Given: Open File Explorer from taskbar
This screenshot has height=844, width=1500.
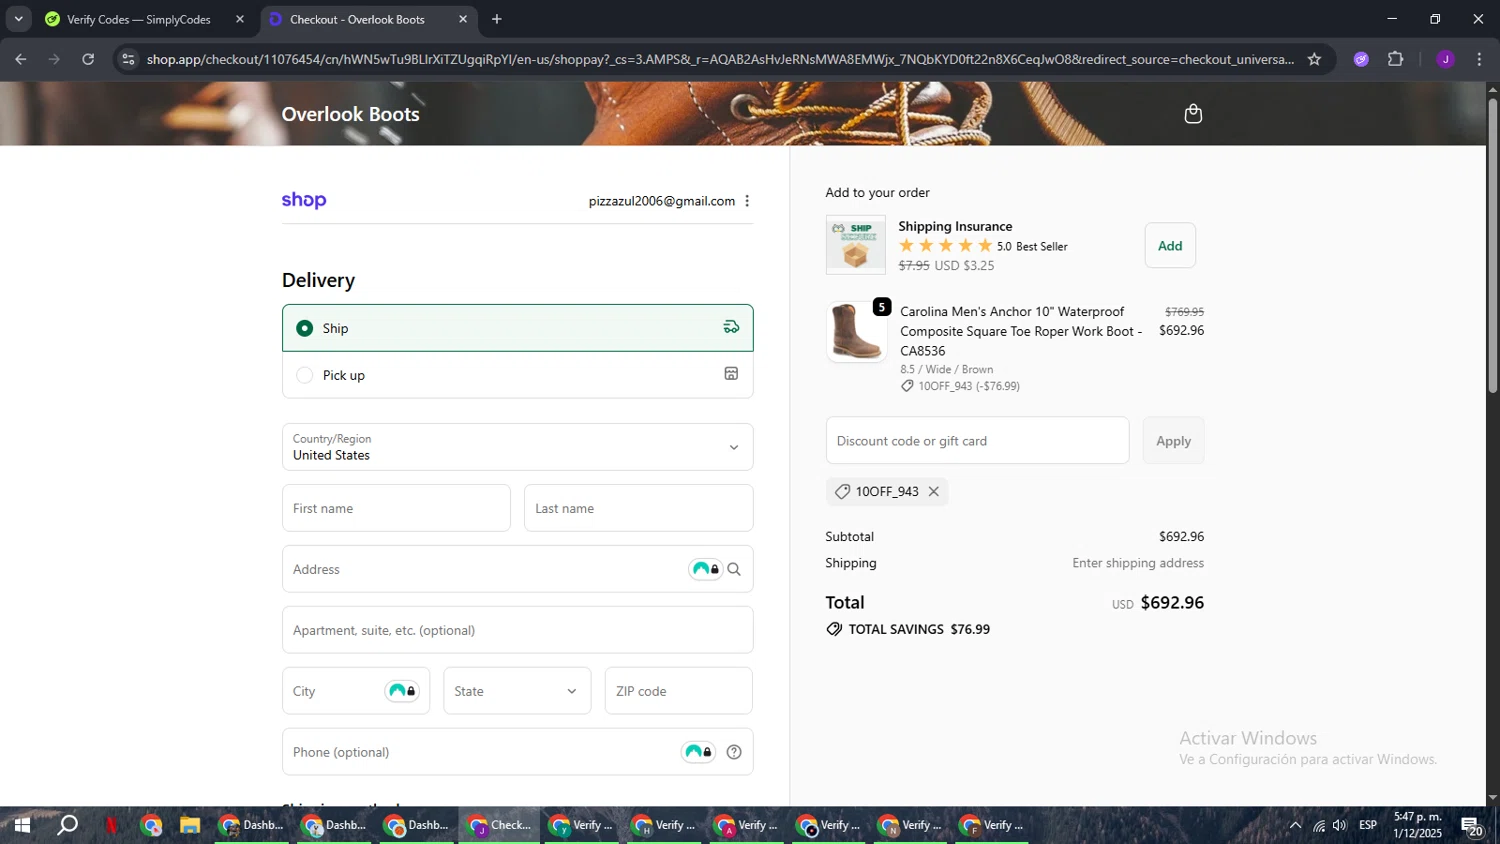Looking at the screenshot, I should tap(190, 826).
